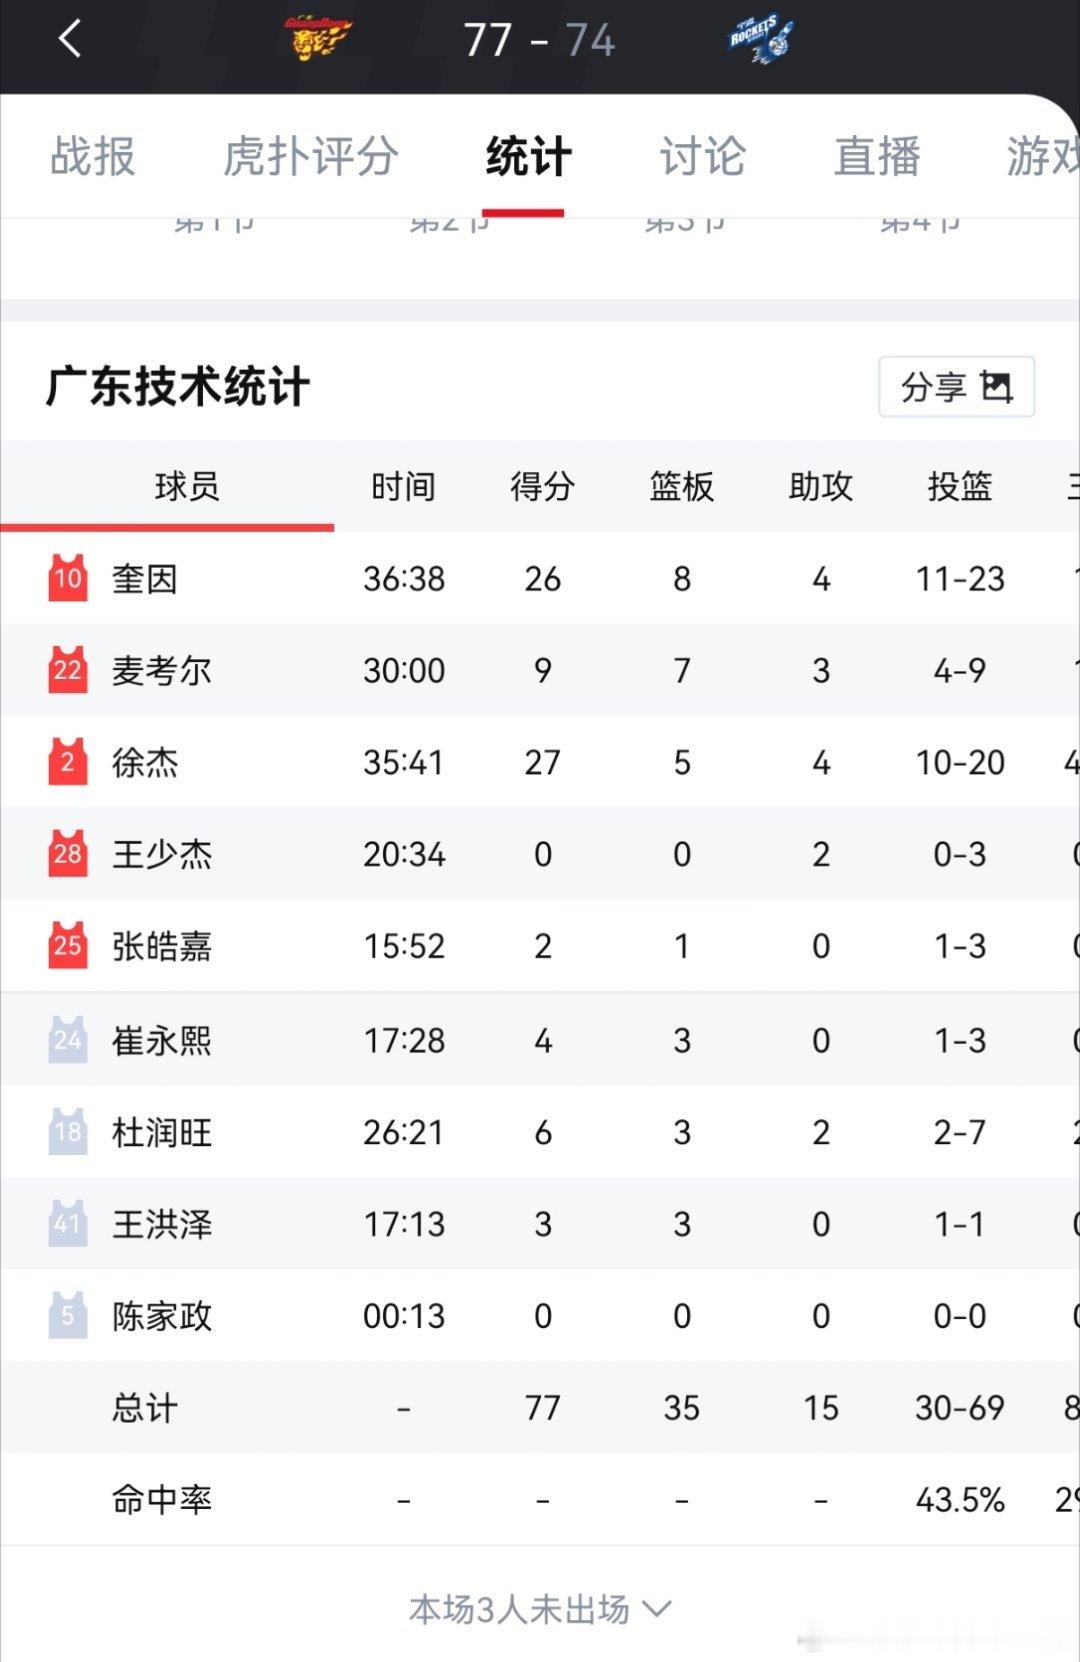This screenshot has width=1080, height=1662.
Task: Click the back arrow at top left
Action: tap(71, 37)
